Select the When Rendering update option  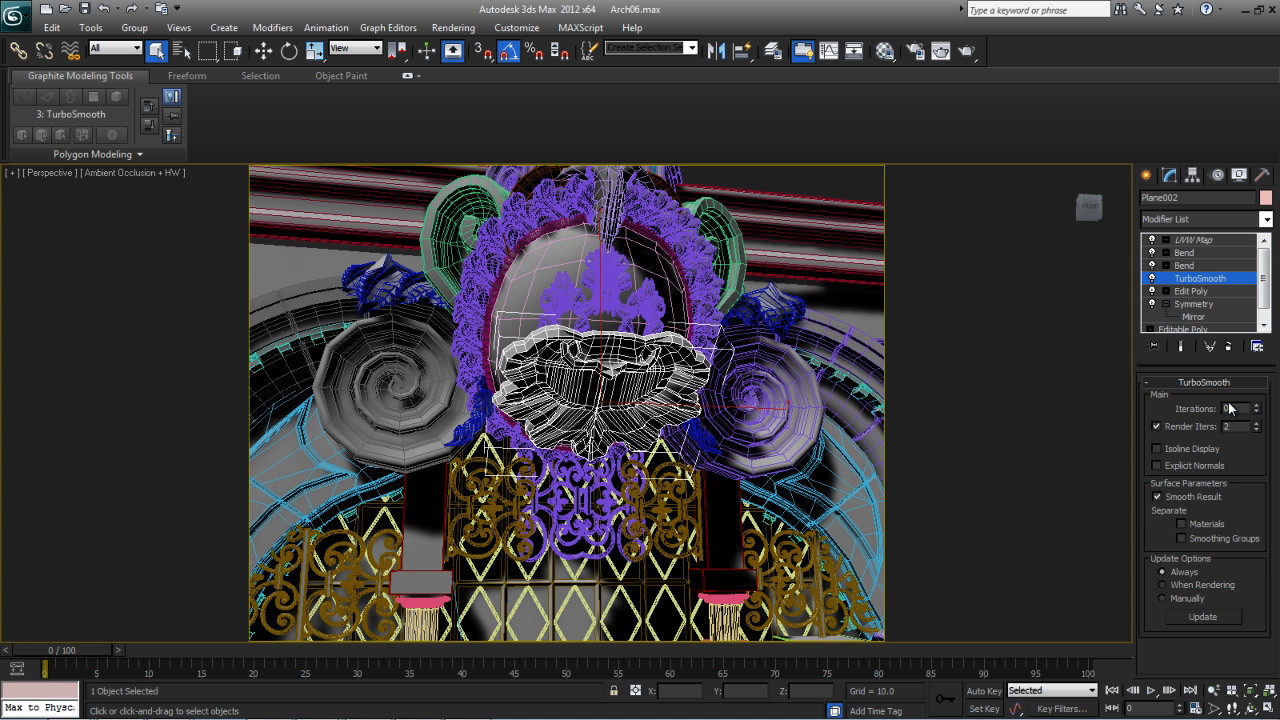1162,585
